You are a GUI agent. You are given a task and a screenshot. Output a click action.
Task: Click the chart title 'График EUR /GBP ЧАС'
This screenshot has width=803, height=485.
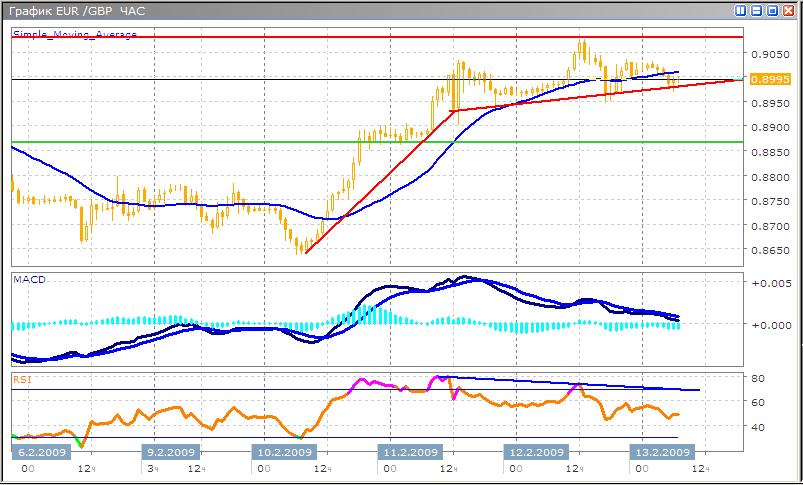click(x=77, y=10)
